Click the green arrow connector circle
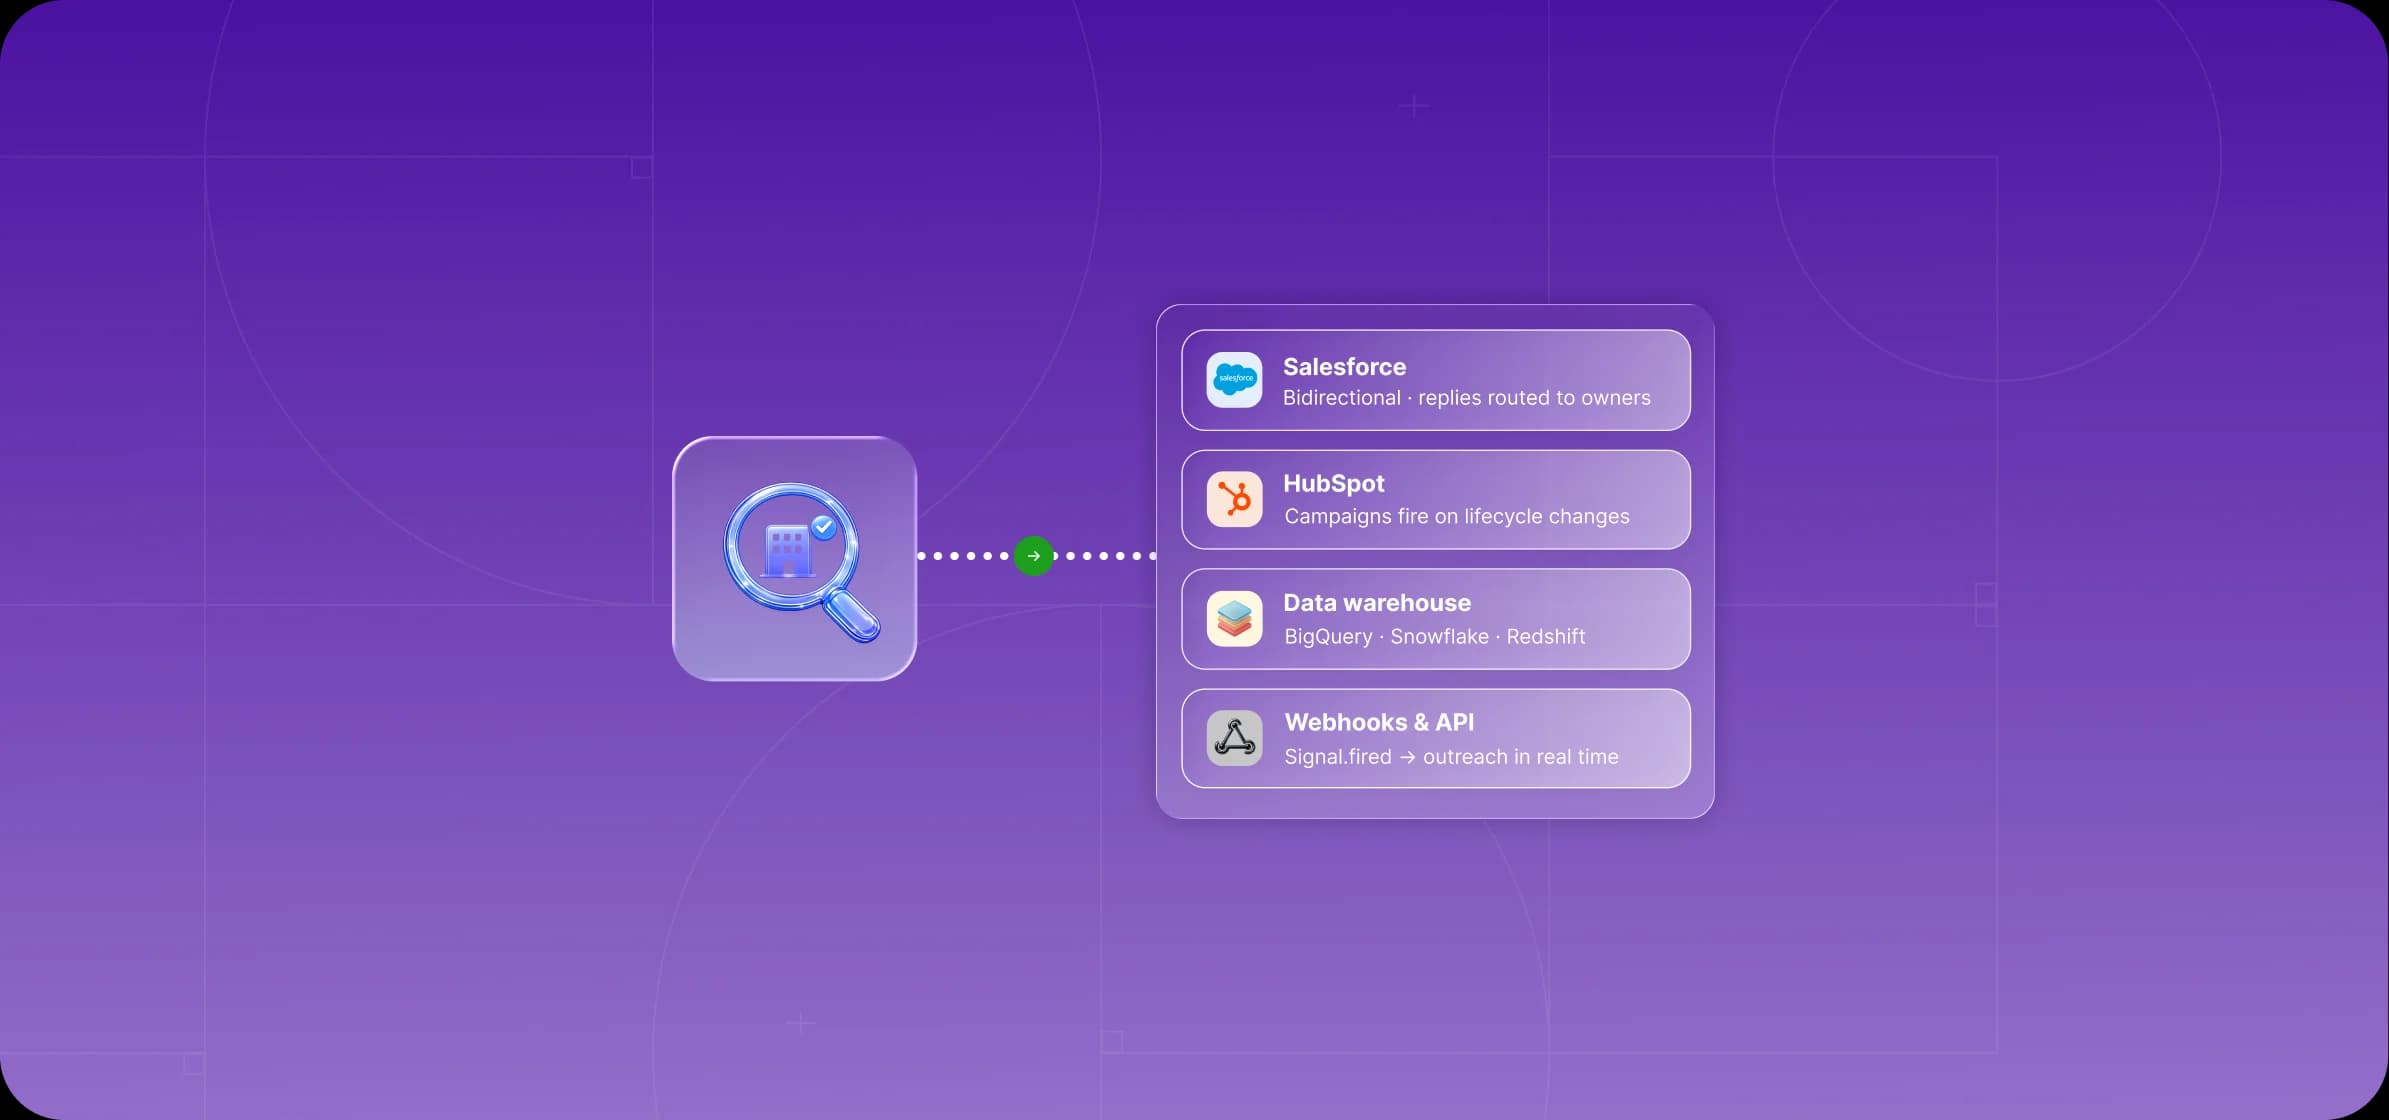2389x1120 pixels. (x=1034, y=556)
